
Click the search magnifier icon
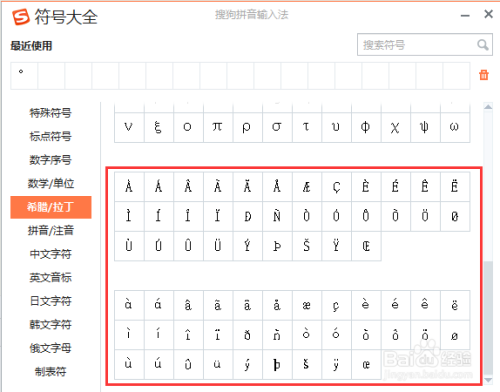pyautogui.click(x=483, y=45)
